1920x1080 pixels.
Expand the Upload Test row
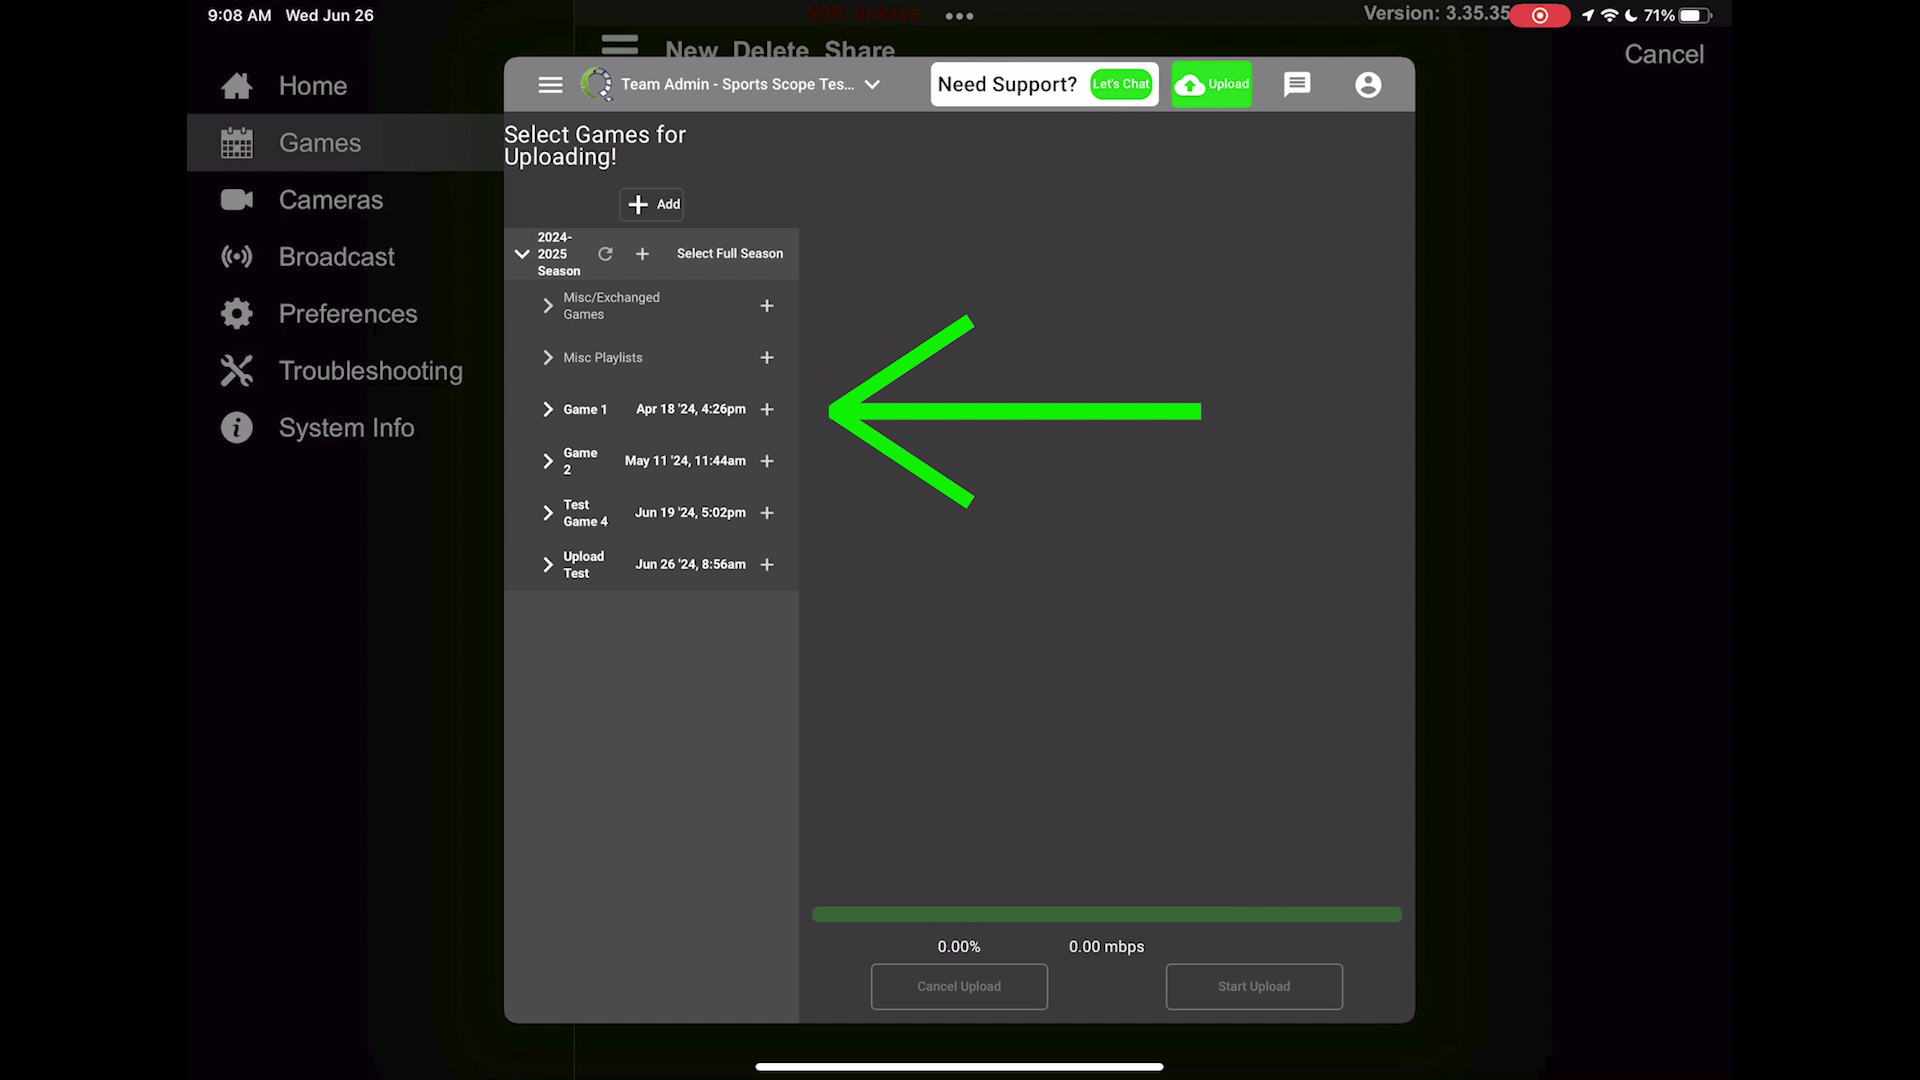[547, 565]
